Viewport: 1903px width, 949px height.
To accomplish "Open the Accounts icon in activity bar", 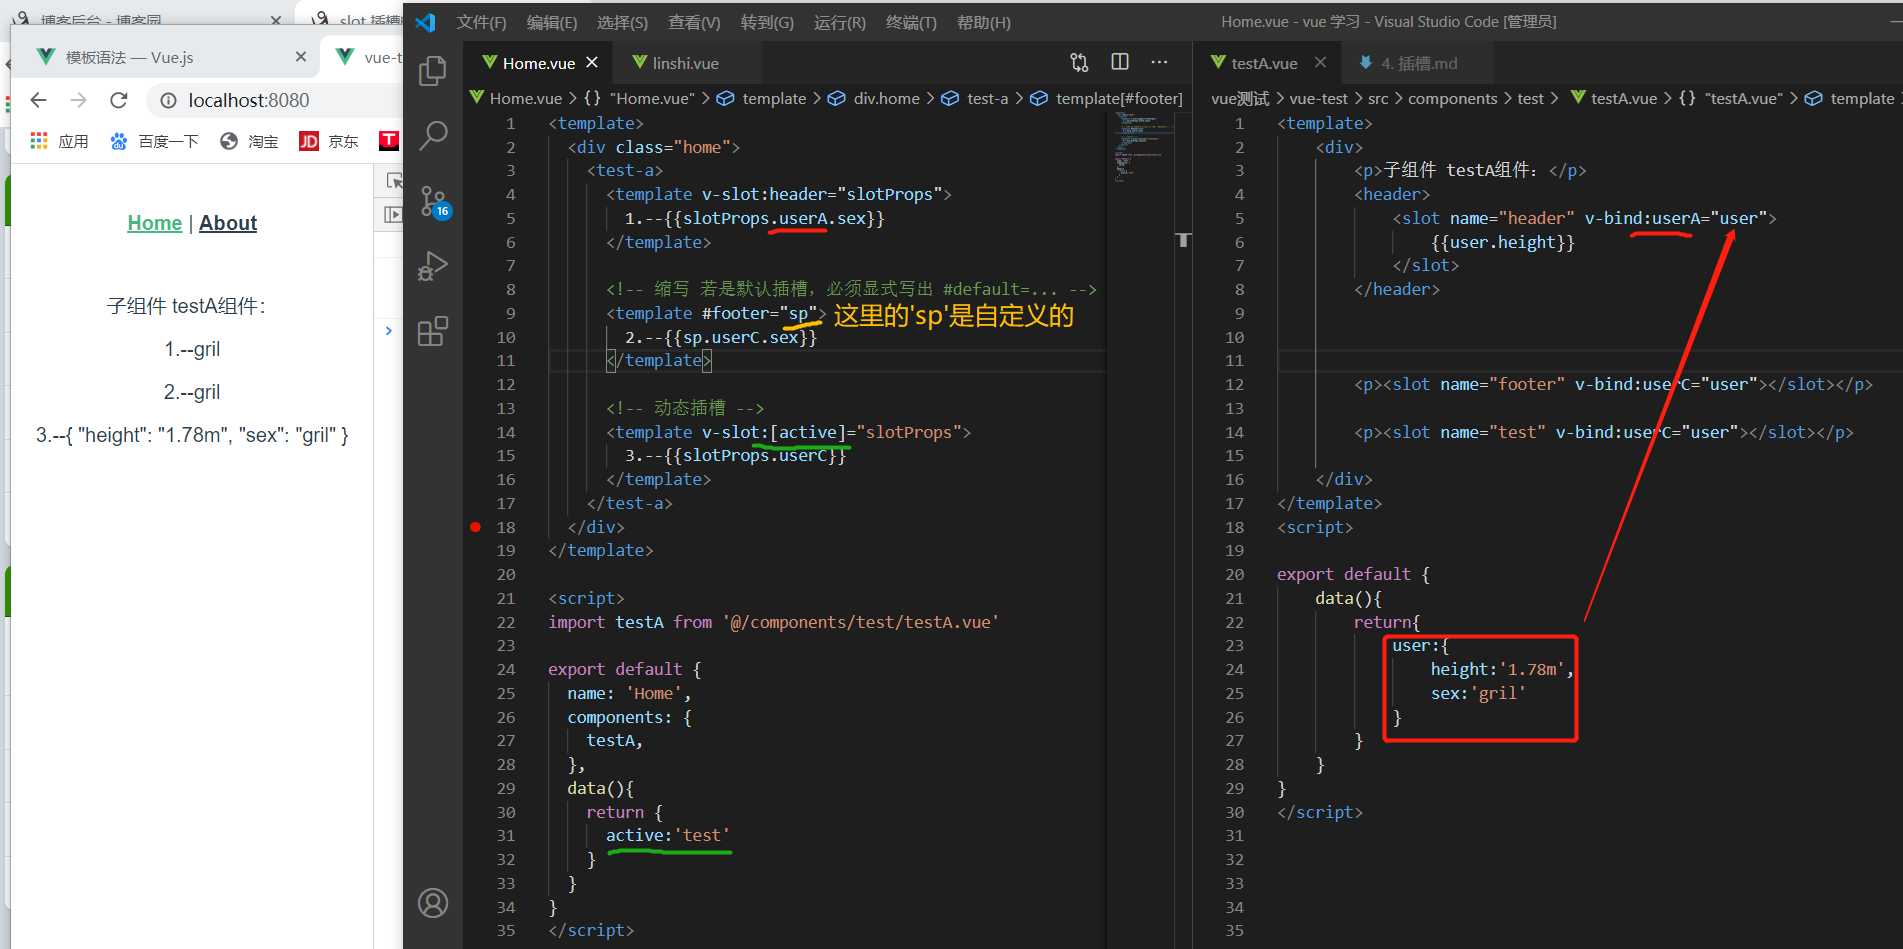I will pos(432,903).
